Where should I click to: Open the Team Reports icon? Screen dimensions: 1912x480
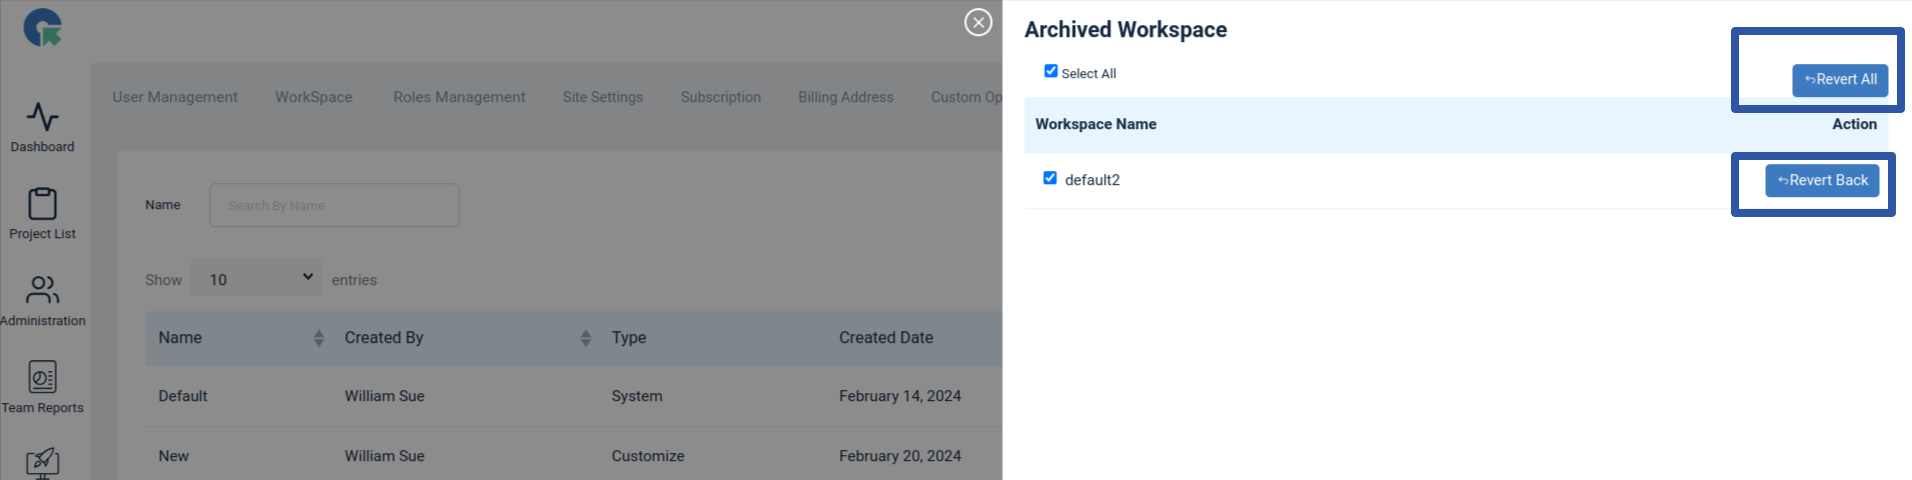[x=42, y=377]
